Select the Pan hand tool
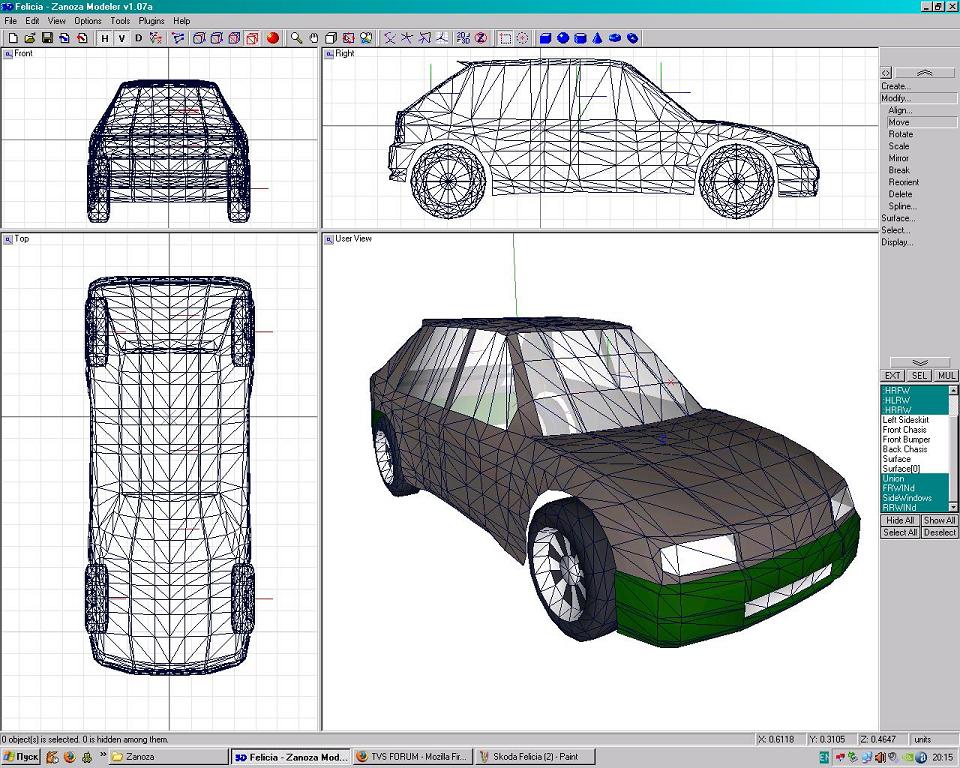The height and width of the screenshot is (768, 960). point(313,38)
